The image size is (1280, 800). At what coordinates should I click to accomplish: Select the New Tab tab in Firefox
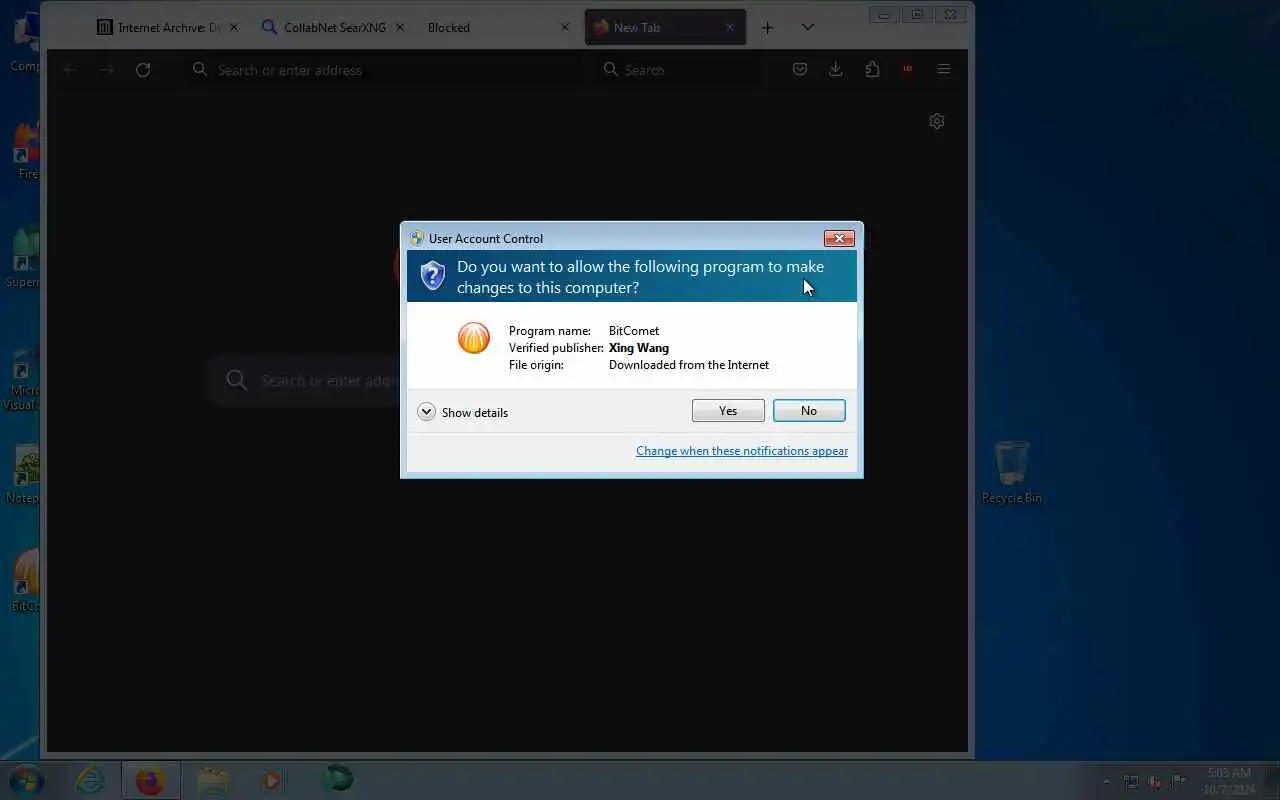[x=665, y=28]
